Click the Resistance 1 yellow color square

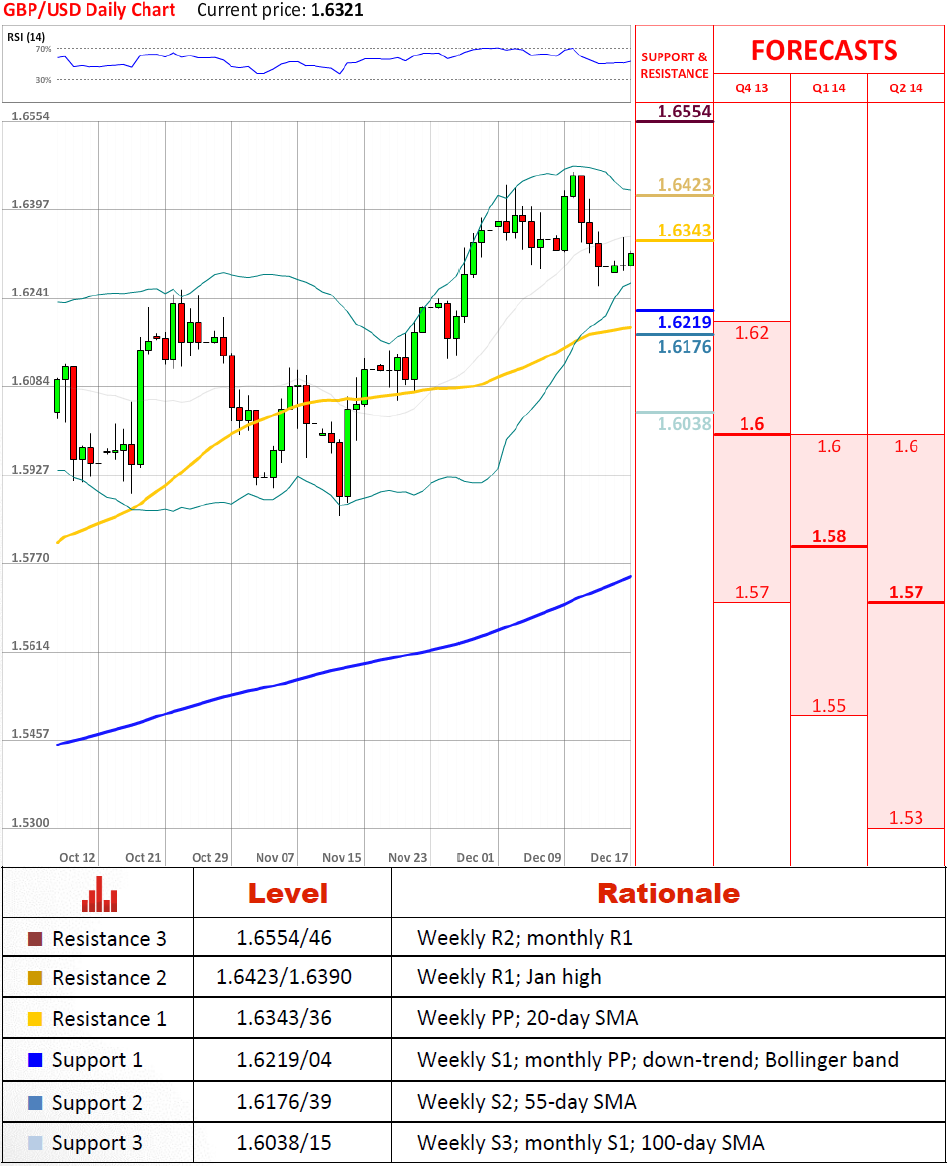(x=35, y=1019)
